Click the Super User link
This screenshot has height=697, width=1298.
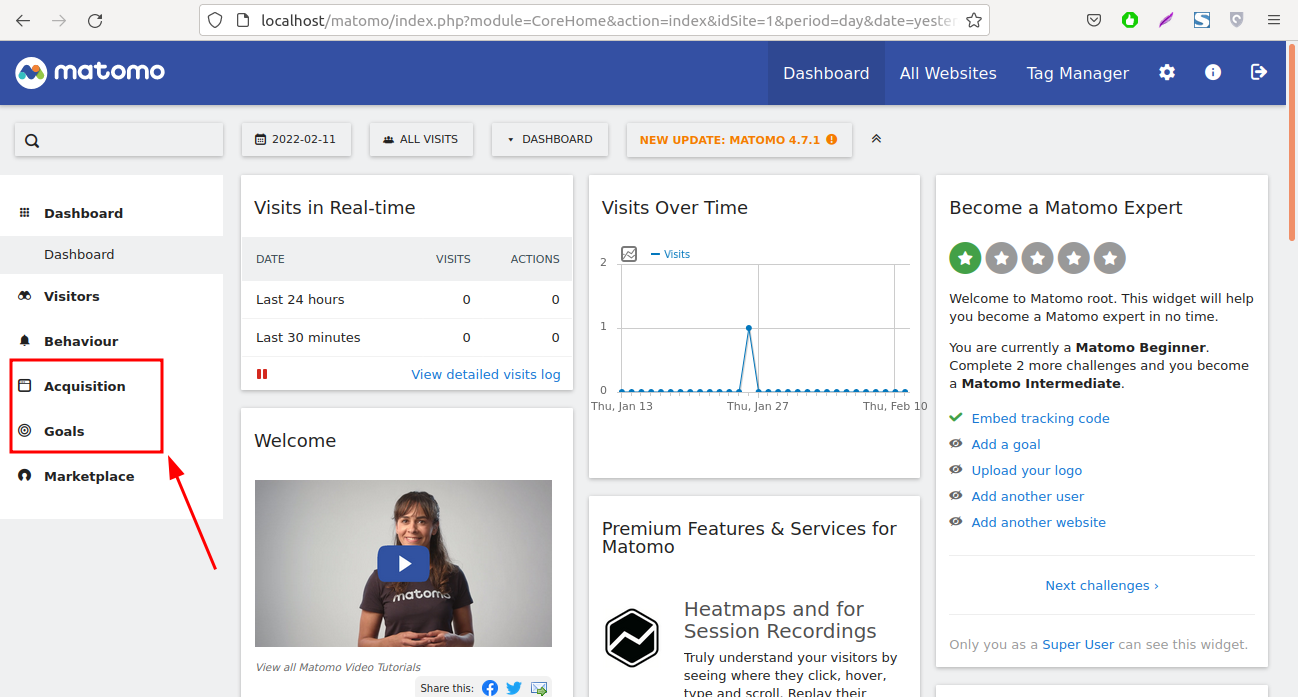(x=1078, y=644)
